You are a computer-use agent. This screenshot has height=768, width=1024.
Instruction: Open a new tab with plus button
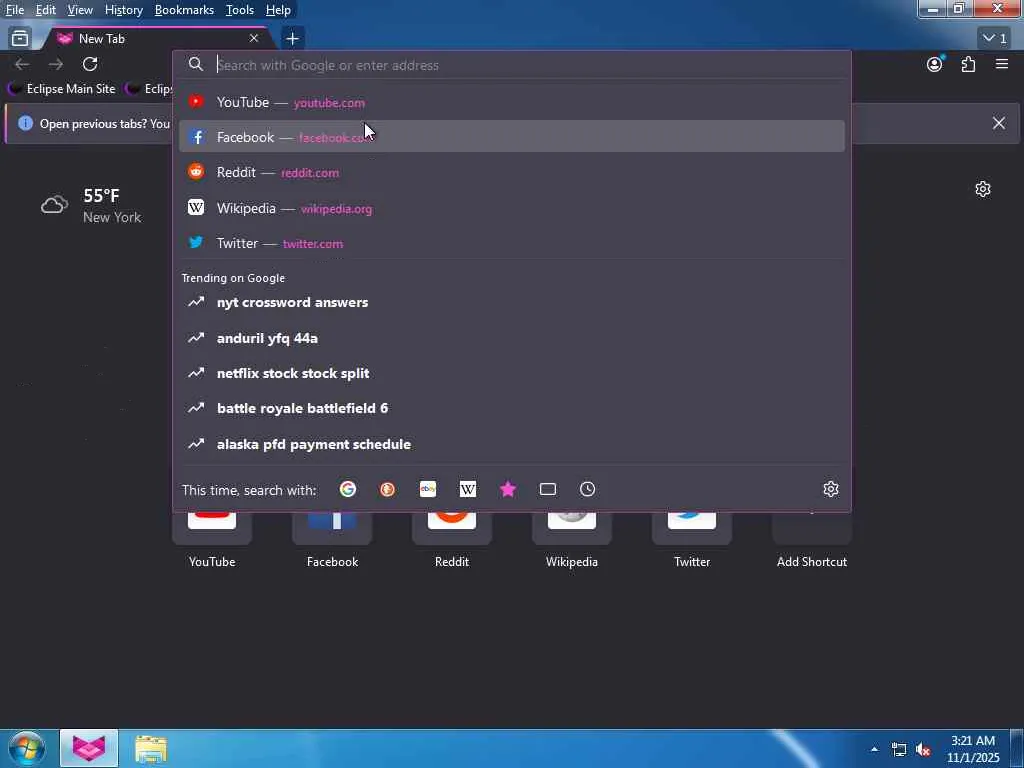coord(293,39)
